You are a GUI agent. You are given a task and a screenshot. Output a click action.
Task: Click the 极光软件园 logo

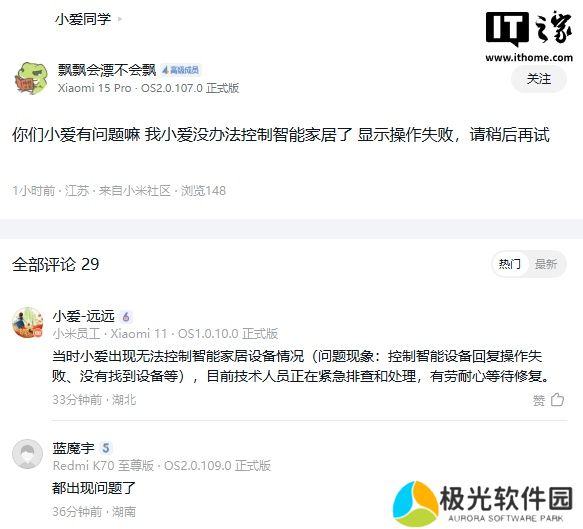coord(483,503)
